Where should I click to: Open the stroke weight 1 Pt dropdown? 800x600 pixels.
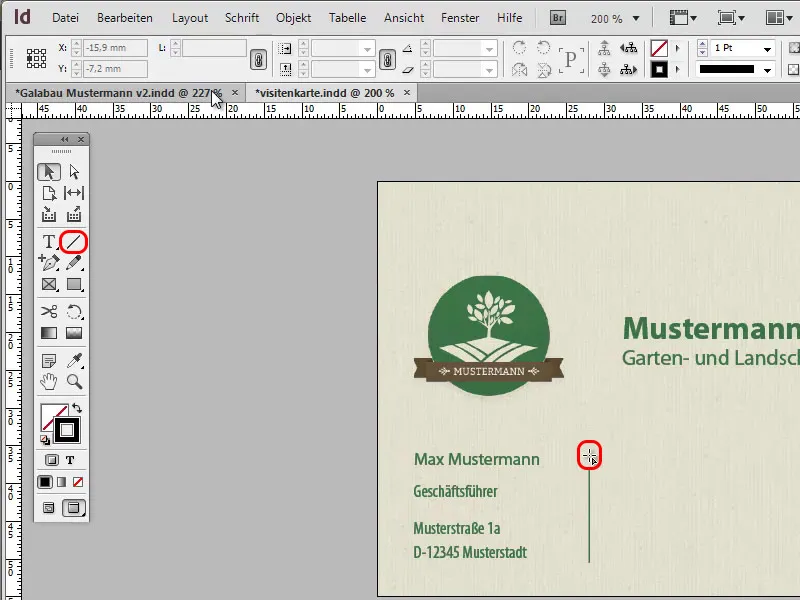767,49
